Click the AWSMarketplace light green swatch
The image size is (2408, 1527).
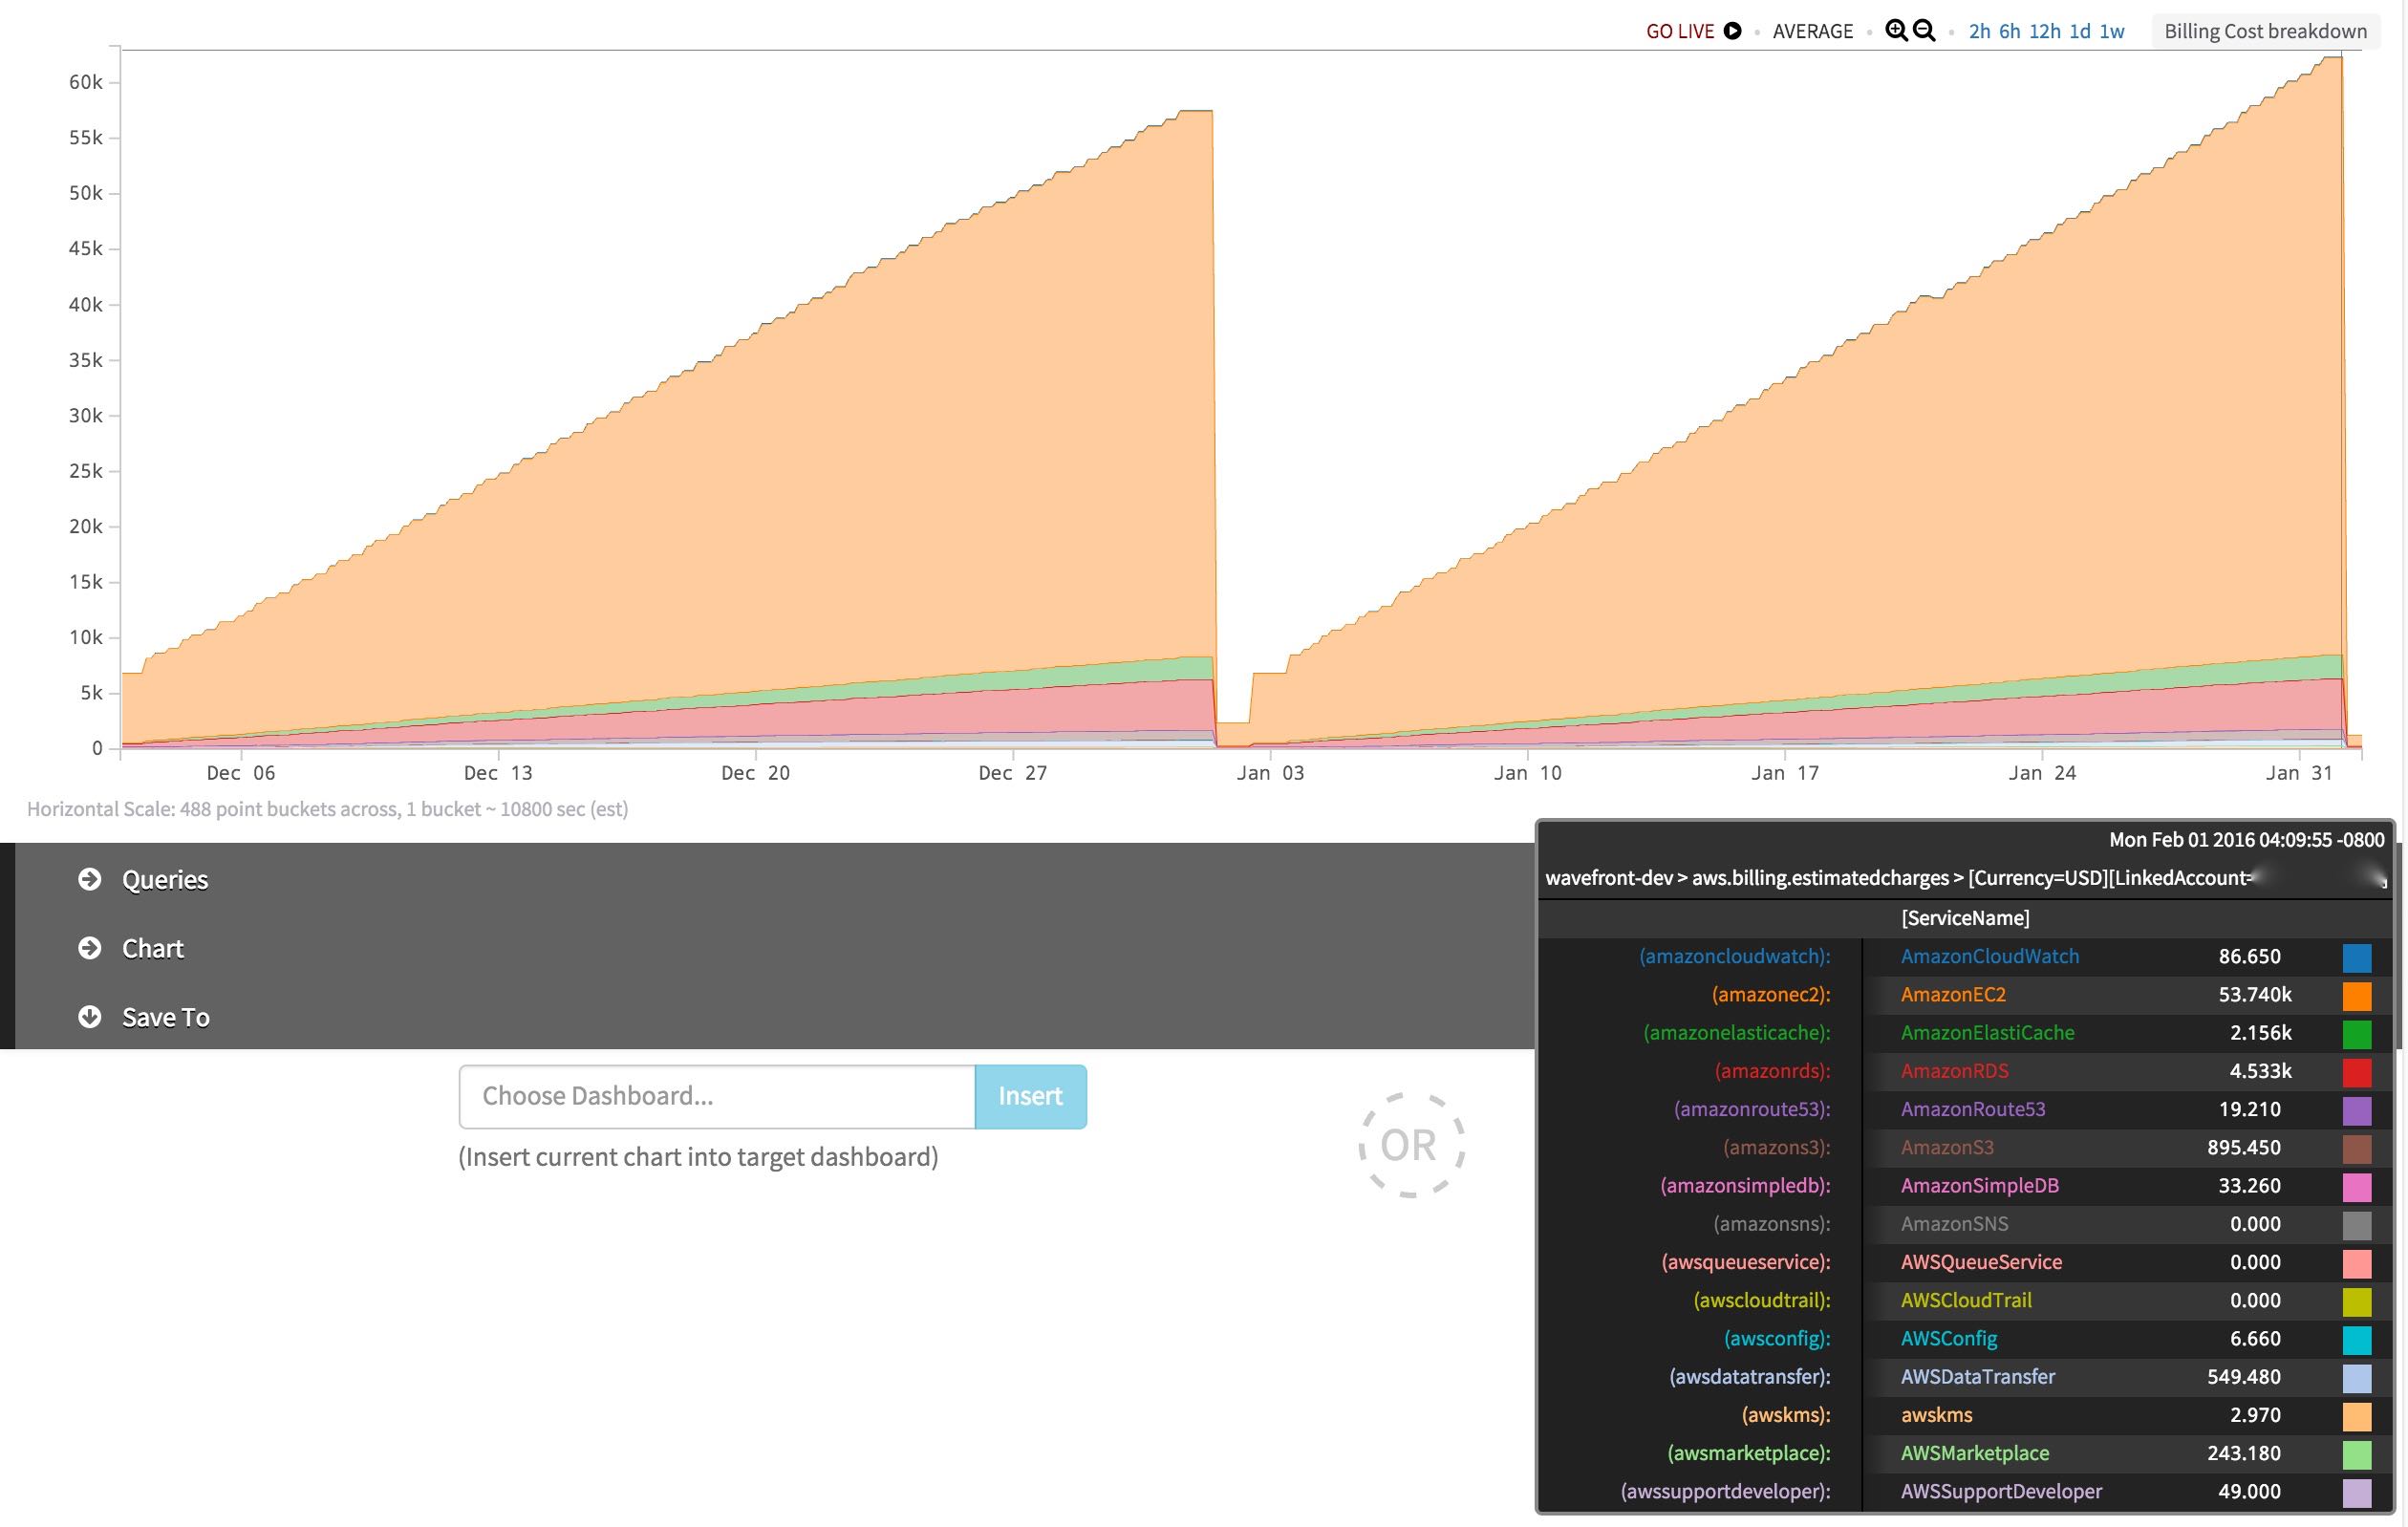pyautogui.click(x=2357, y=1455)
